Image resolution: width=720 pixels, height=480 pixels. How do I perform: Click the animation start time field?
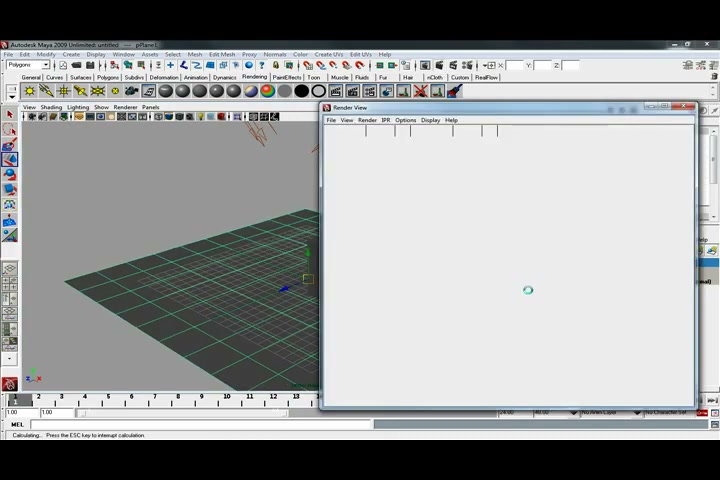[x=22, y=412]
